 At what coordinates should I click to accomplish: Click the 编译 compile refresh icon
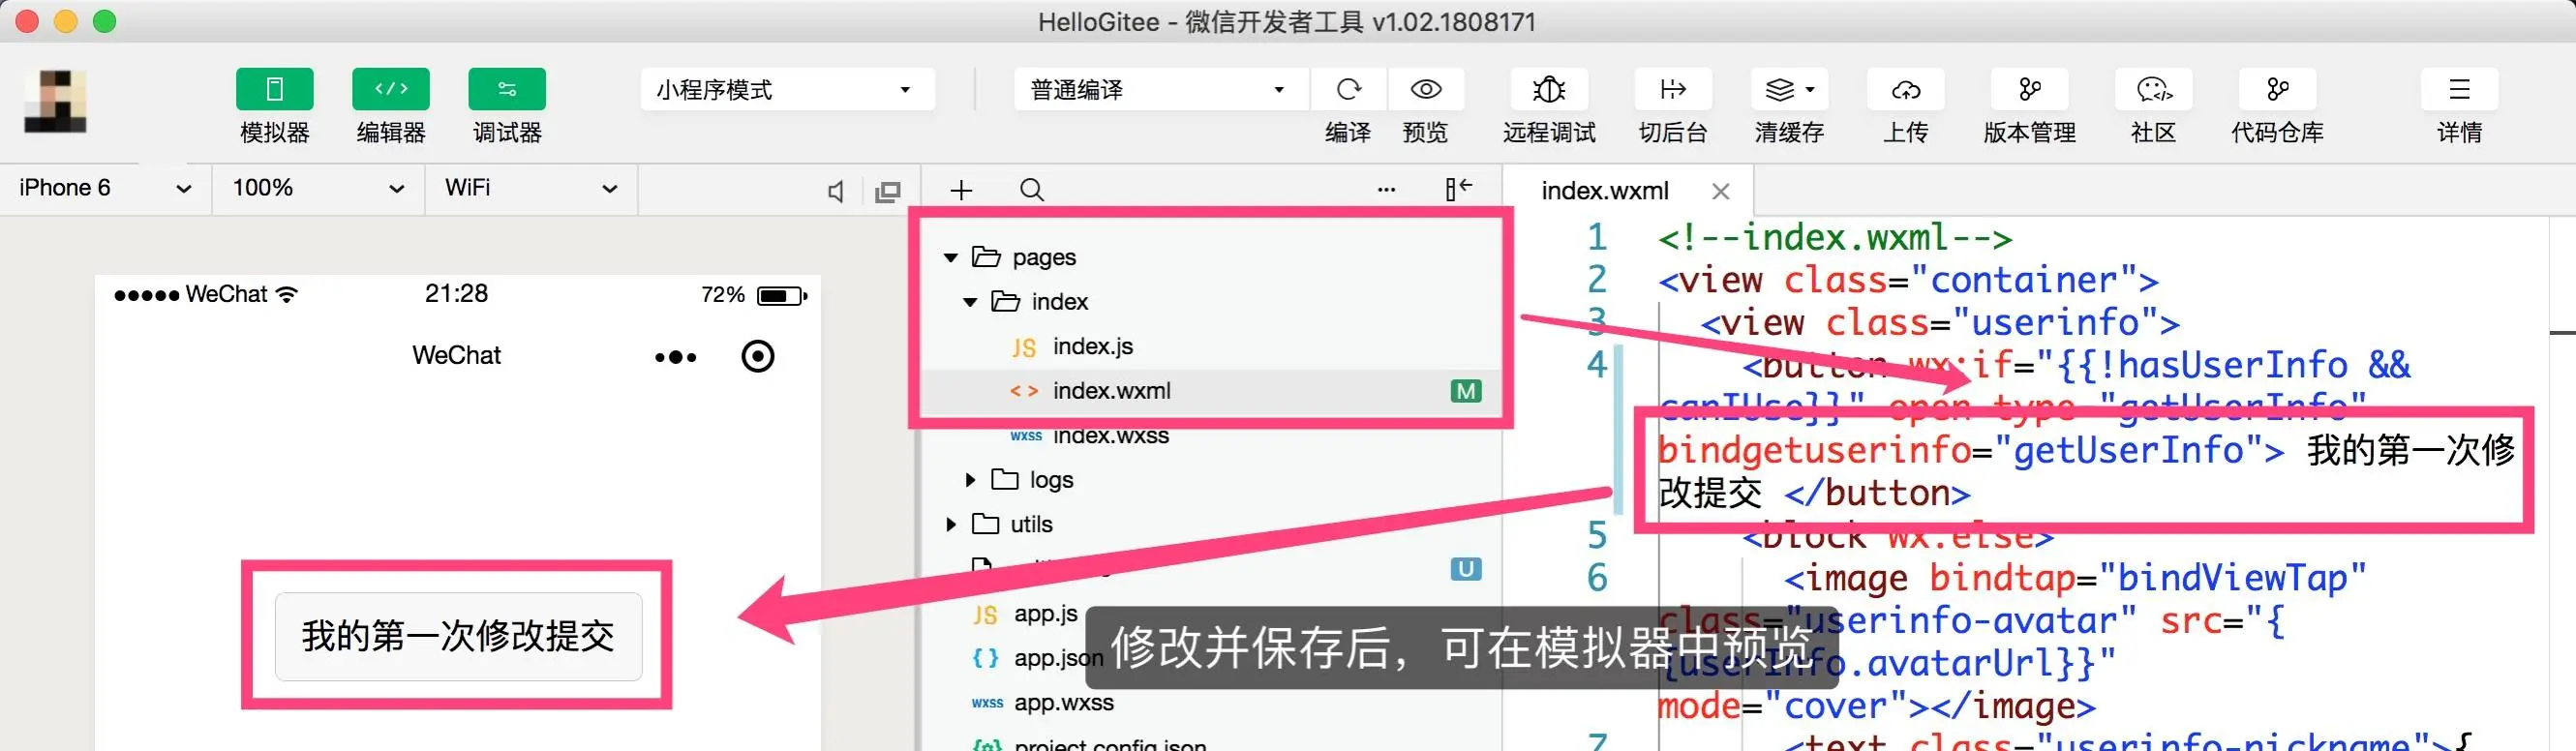point(1348,89)
